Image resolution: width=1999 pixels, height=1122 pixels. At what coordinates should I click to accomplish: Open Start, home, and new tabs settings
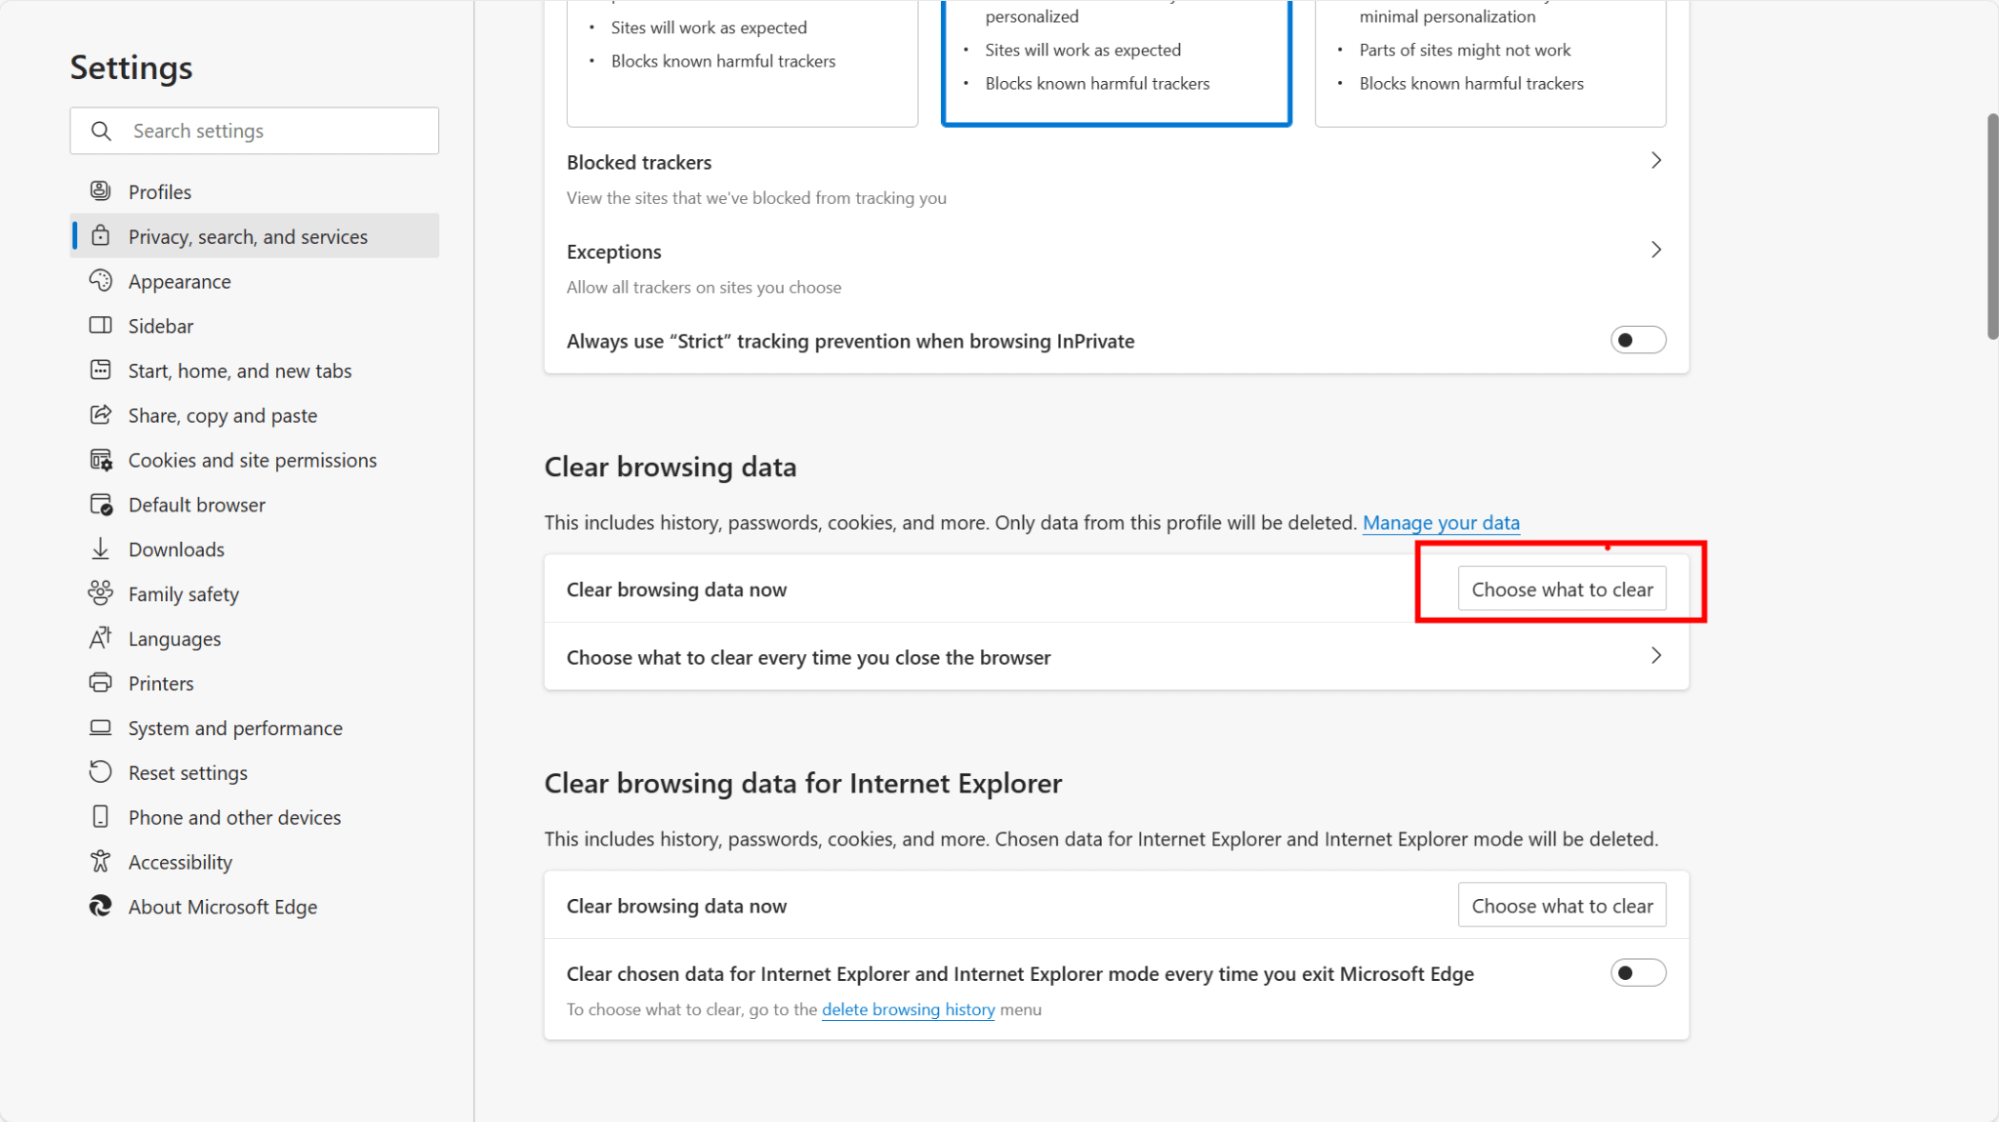click(x=239, y=369)
